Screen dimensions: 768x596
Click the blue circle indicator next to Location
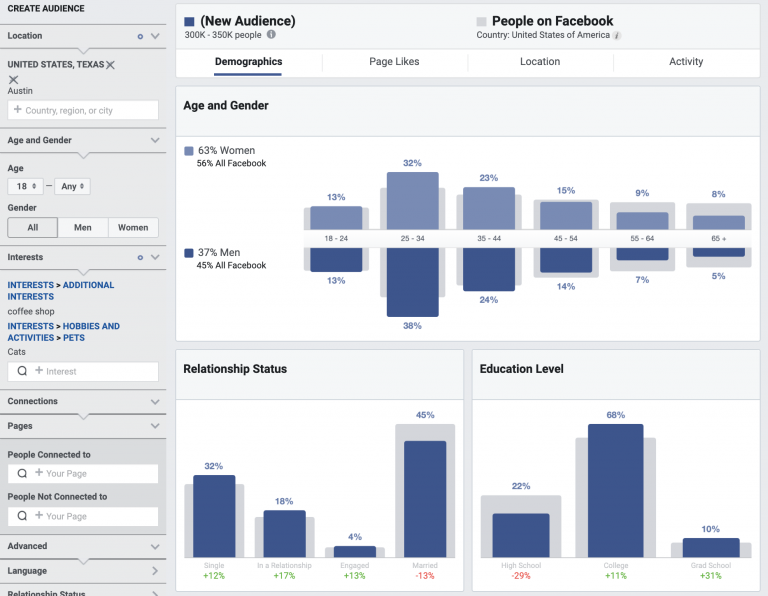pos(139,36)
